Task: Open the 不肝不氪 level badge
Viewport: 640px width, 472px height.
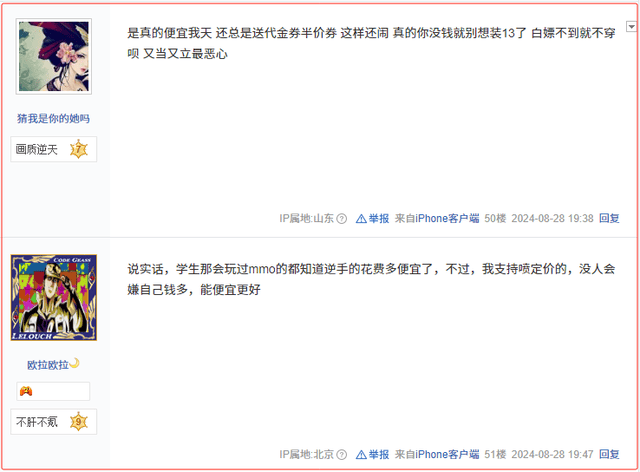Action: coord(53,421)
